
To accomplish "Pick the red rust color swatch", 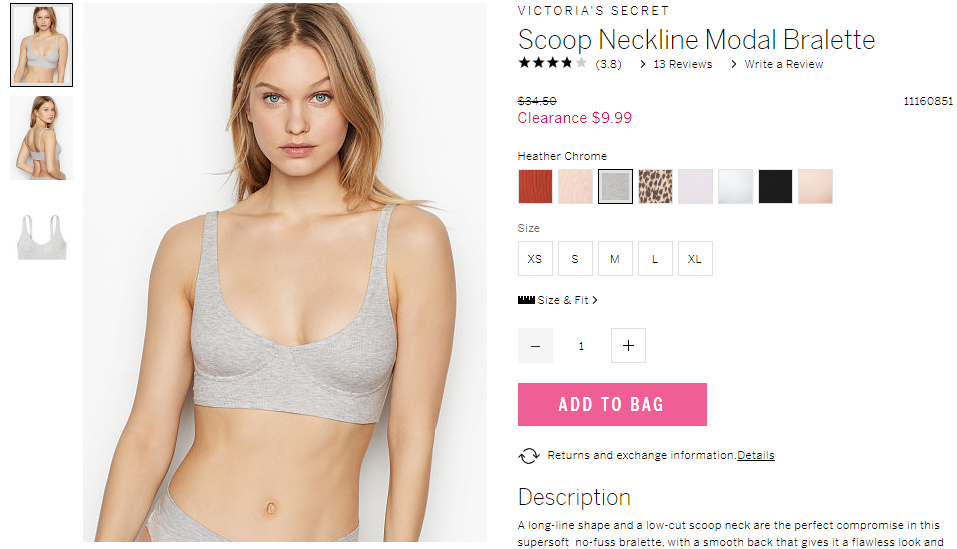I will coord(535,187).
